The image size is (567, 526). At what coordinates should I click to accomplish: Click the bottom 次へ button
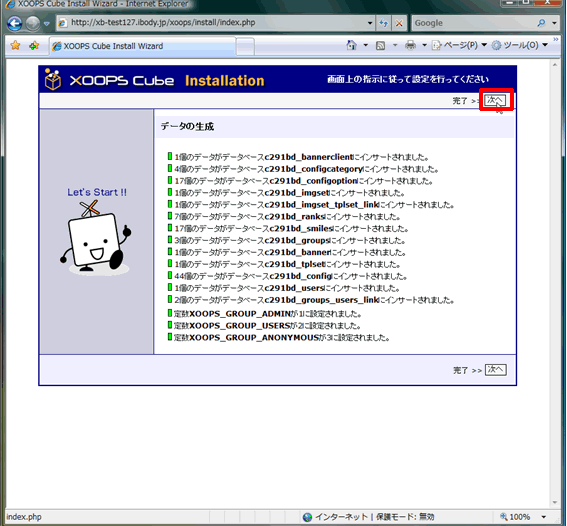[495, 369]
